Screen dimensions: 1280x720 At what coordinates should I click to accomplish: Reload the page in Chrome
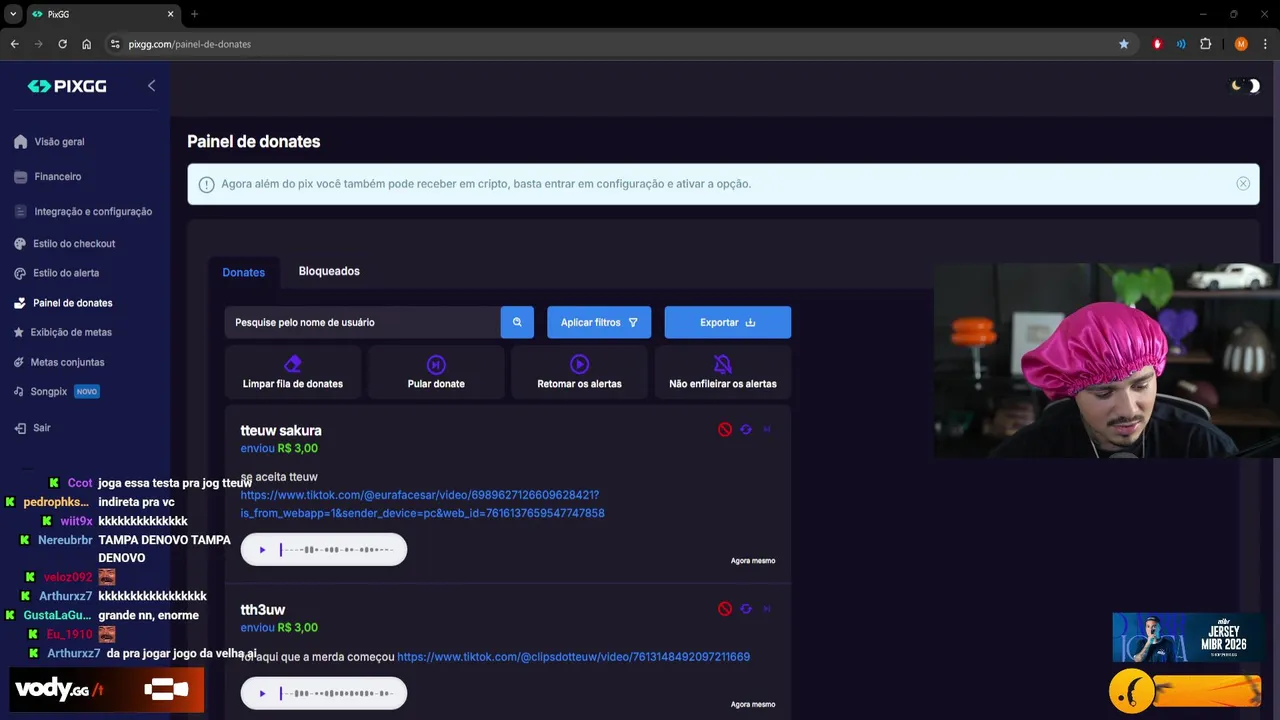click(62, 44)
